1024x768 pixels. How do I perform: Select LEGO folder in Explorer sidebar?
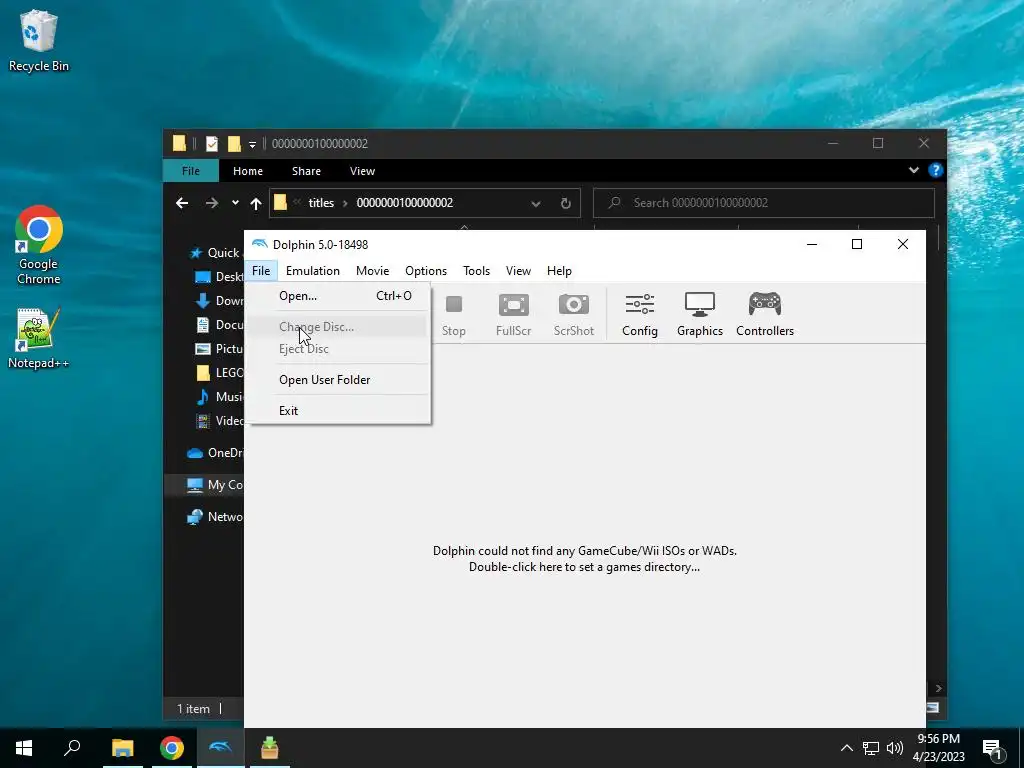pyautogui.click(x=219, y=372)
